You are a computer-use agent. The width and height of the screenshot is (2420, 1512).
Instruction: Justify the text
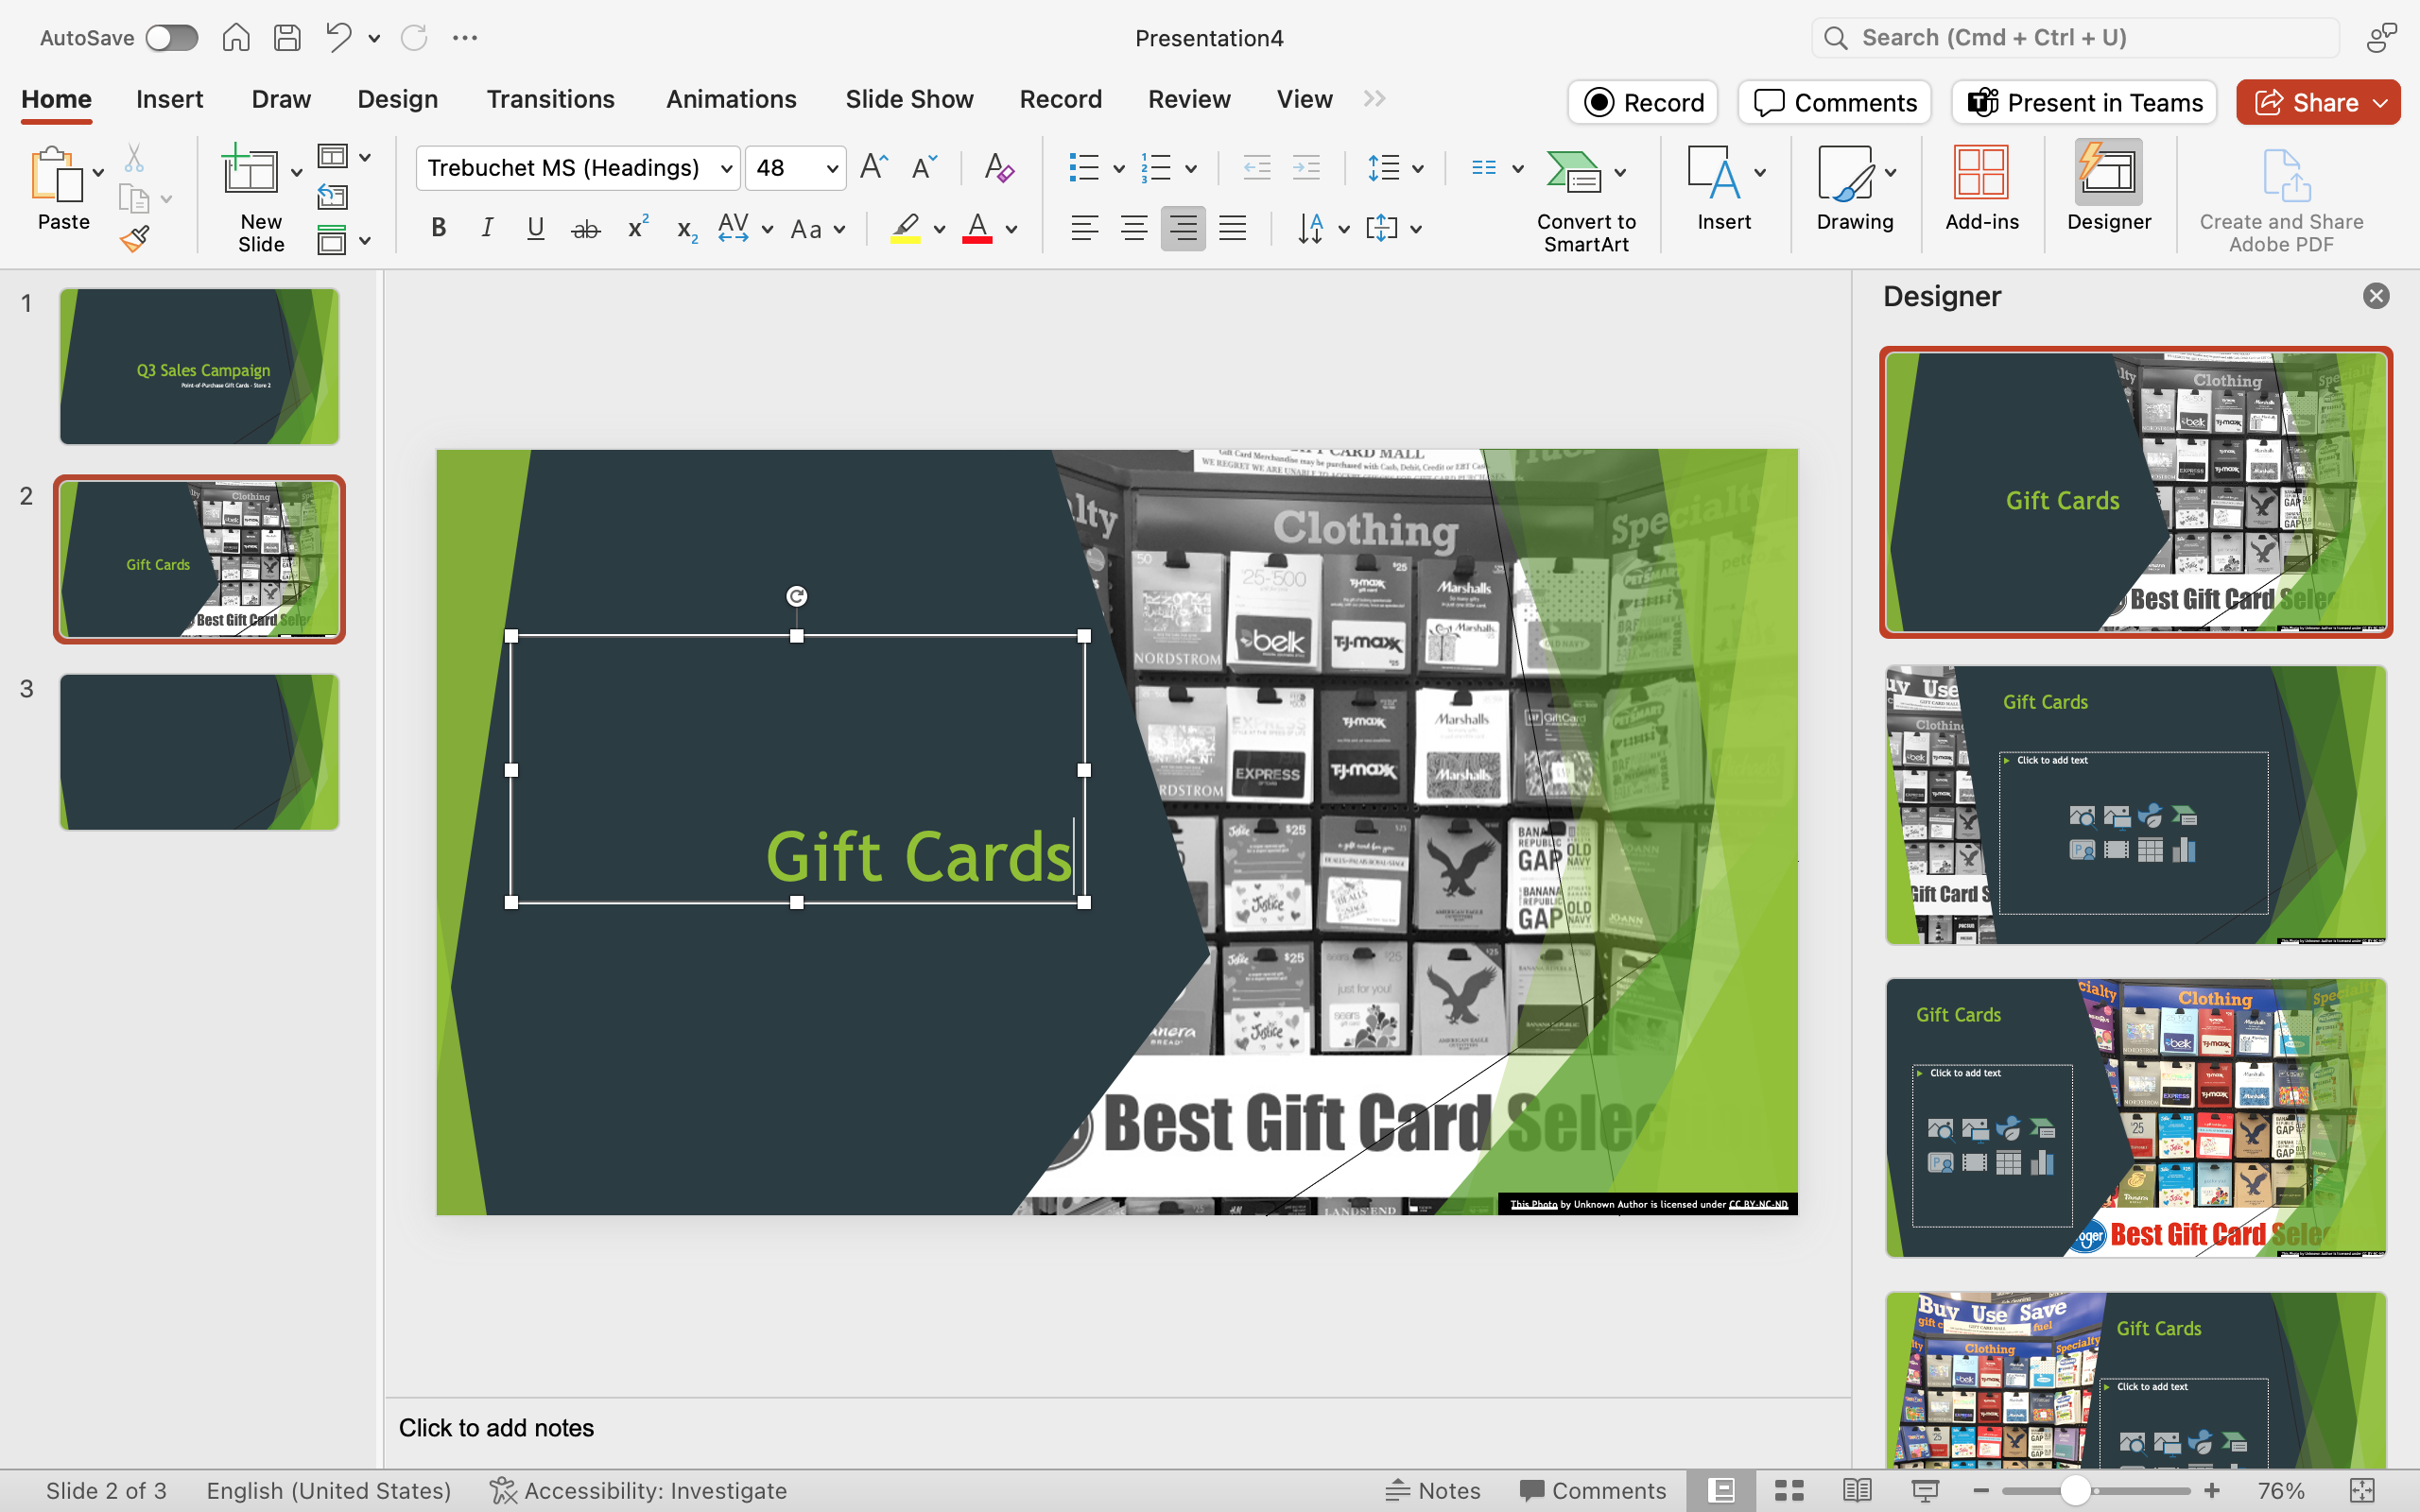pos(1232,229)
